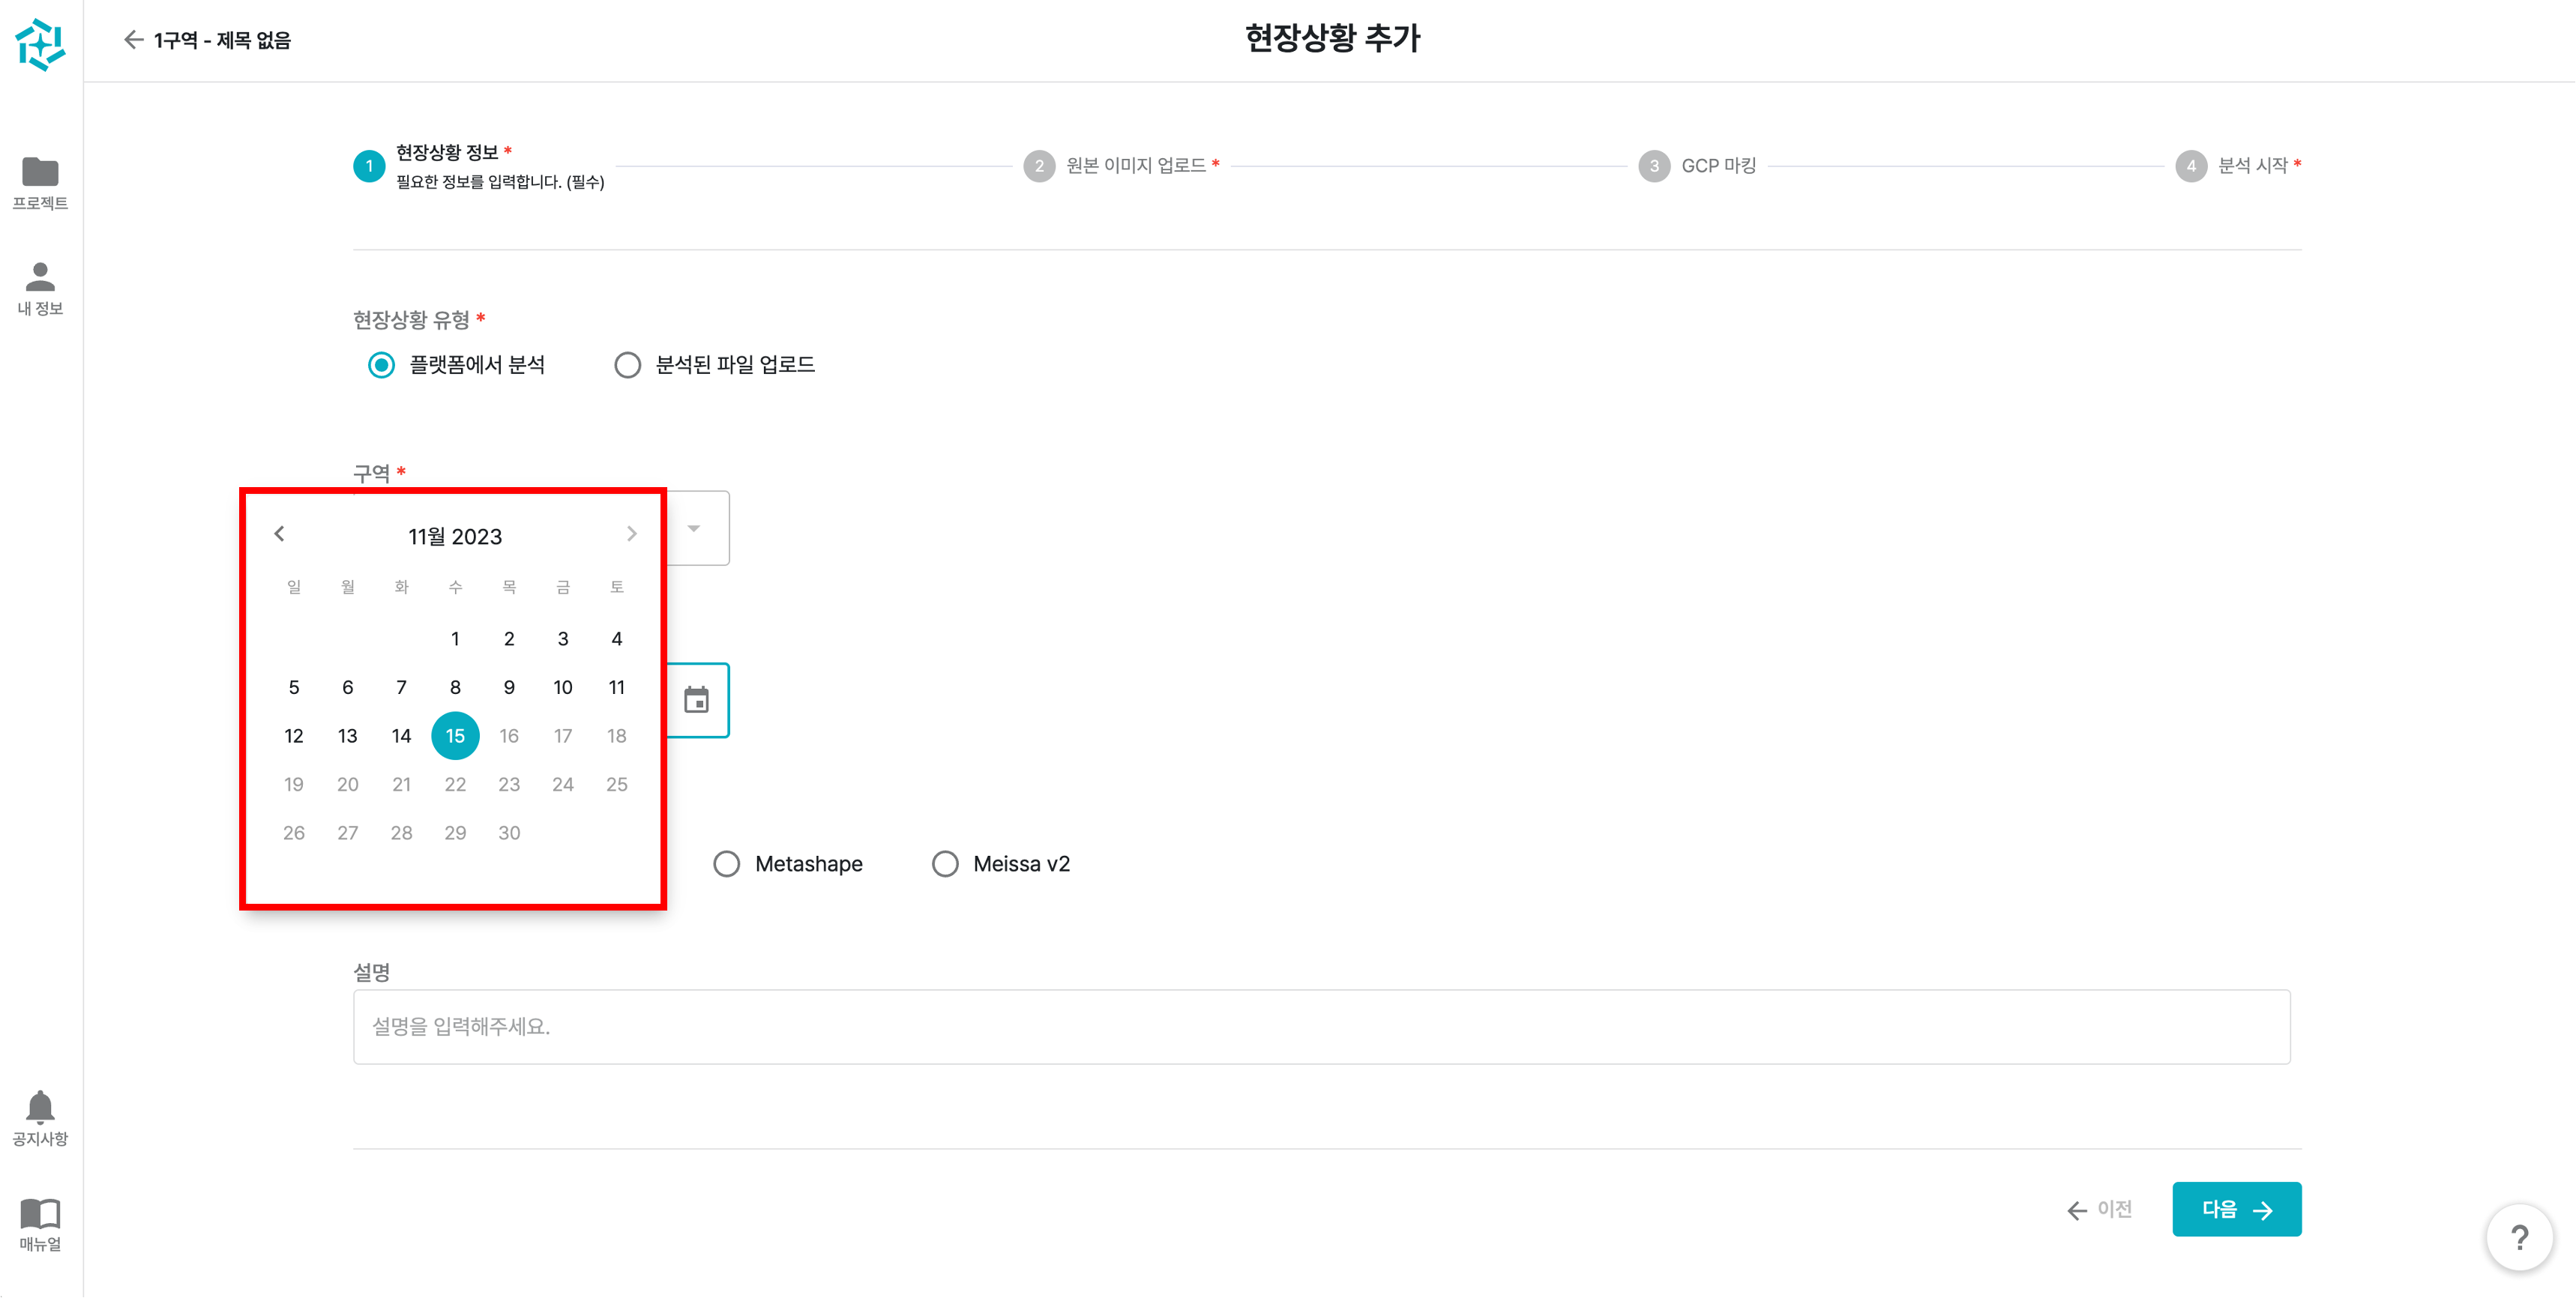
Task: Click the 이전 previous button
Action: point(2099,1210)
